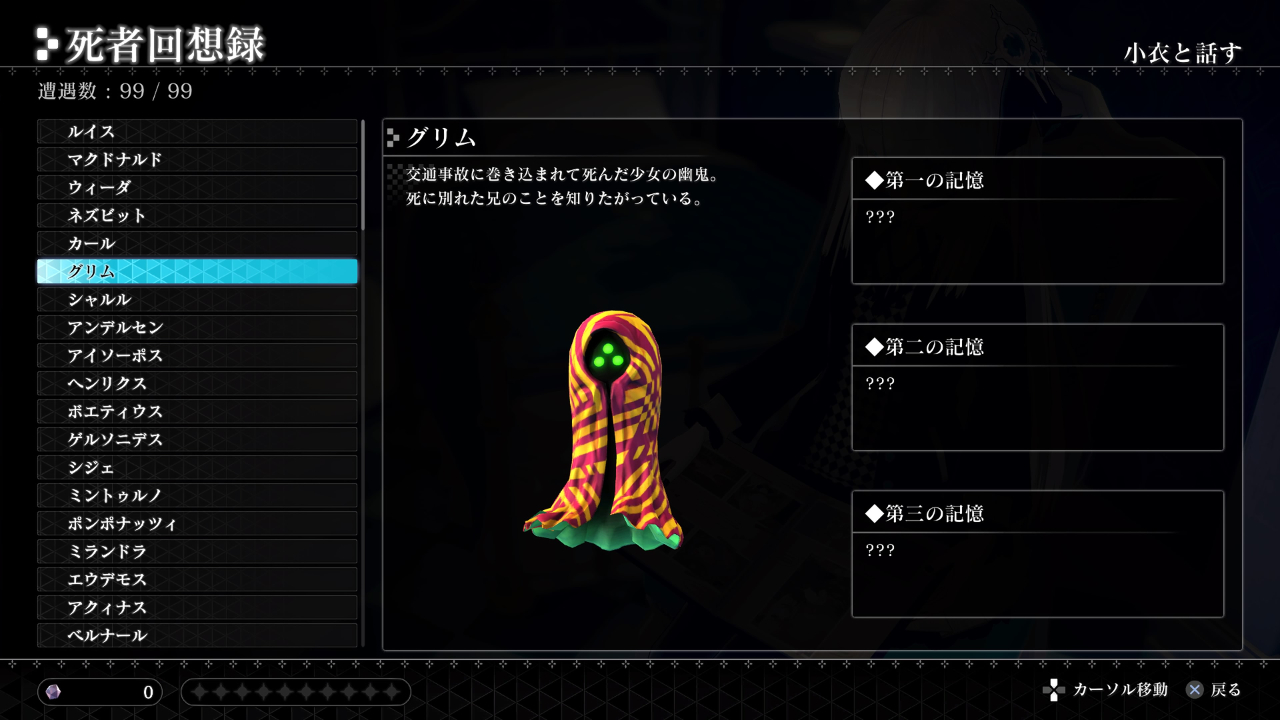The width and height of the screenshot is (1280, 720).
Task: Click the X button back icon
Action: click(x=1194, y=690)
